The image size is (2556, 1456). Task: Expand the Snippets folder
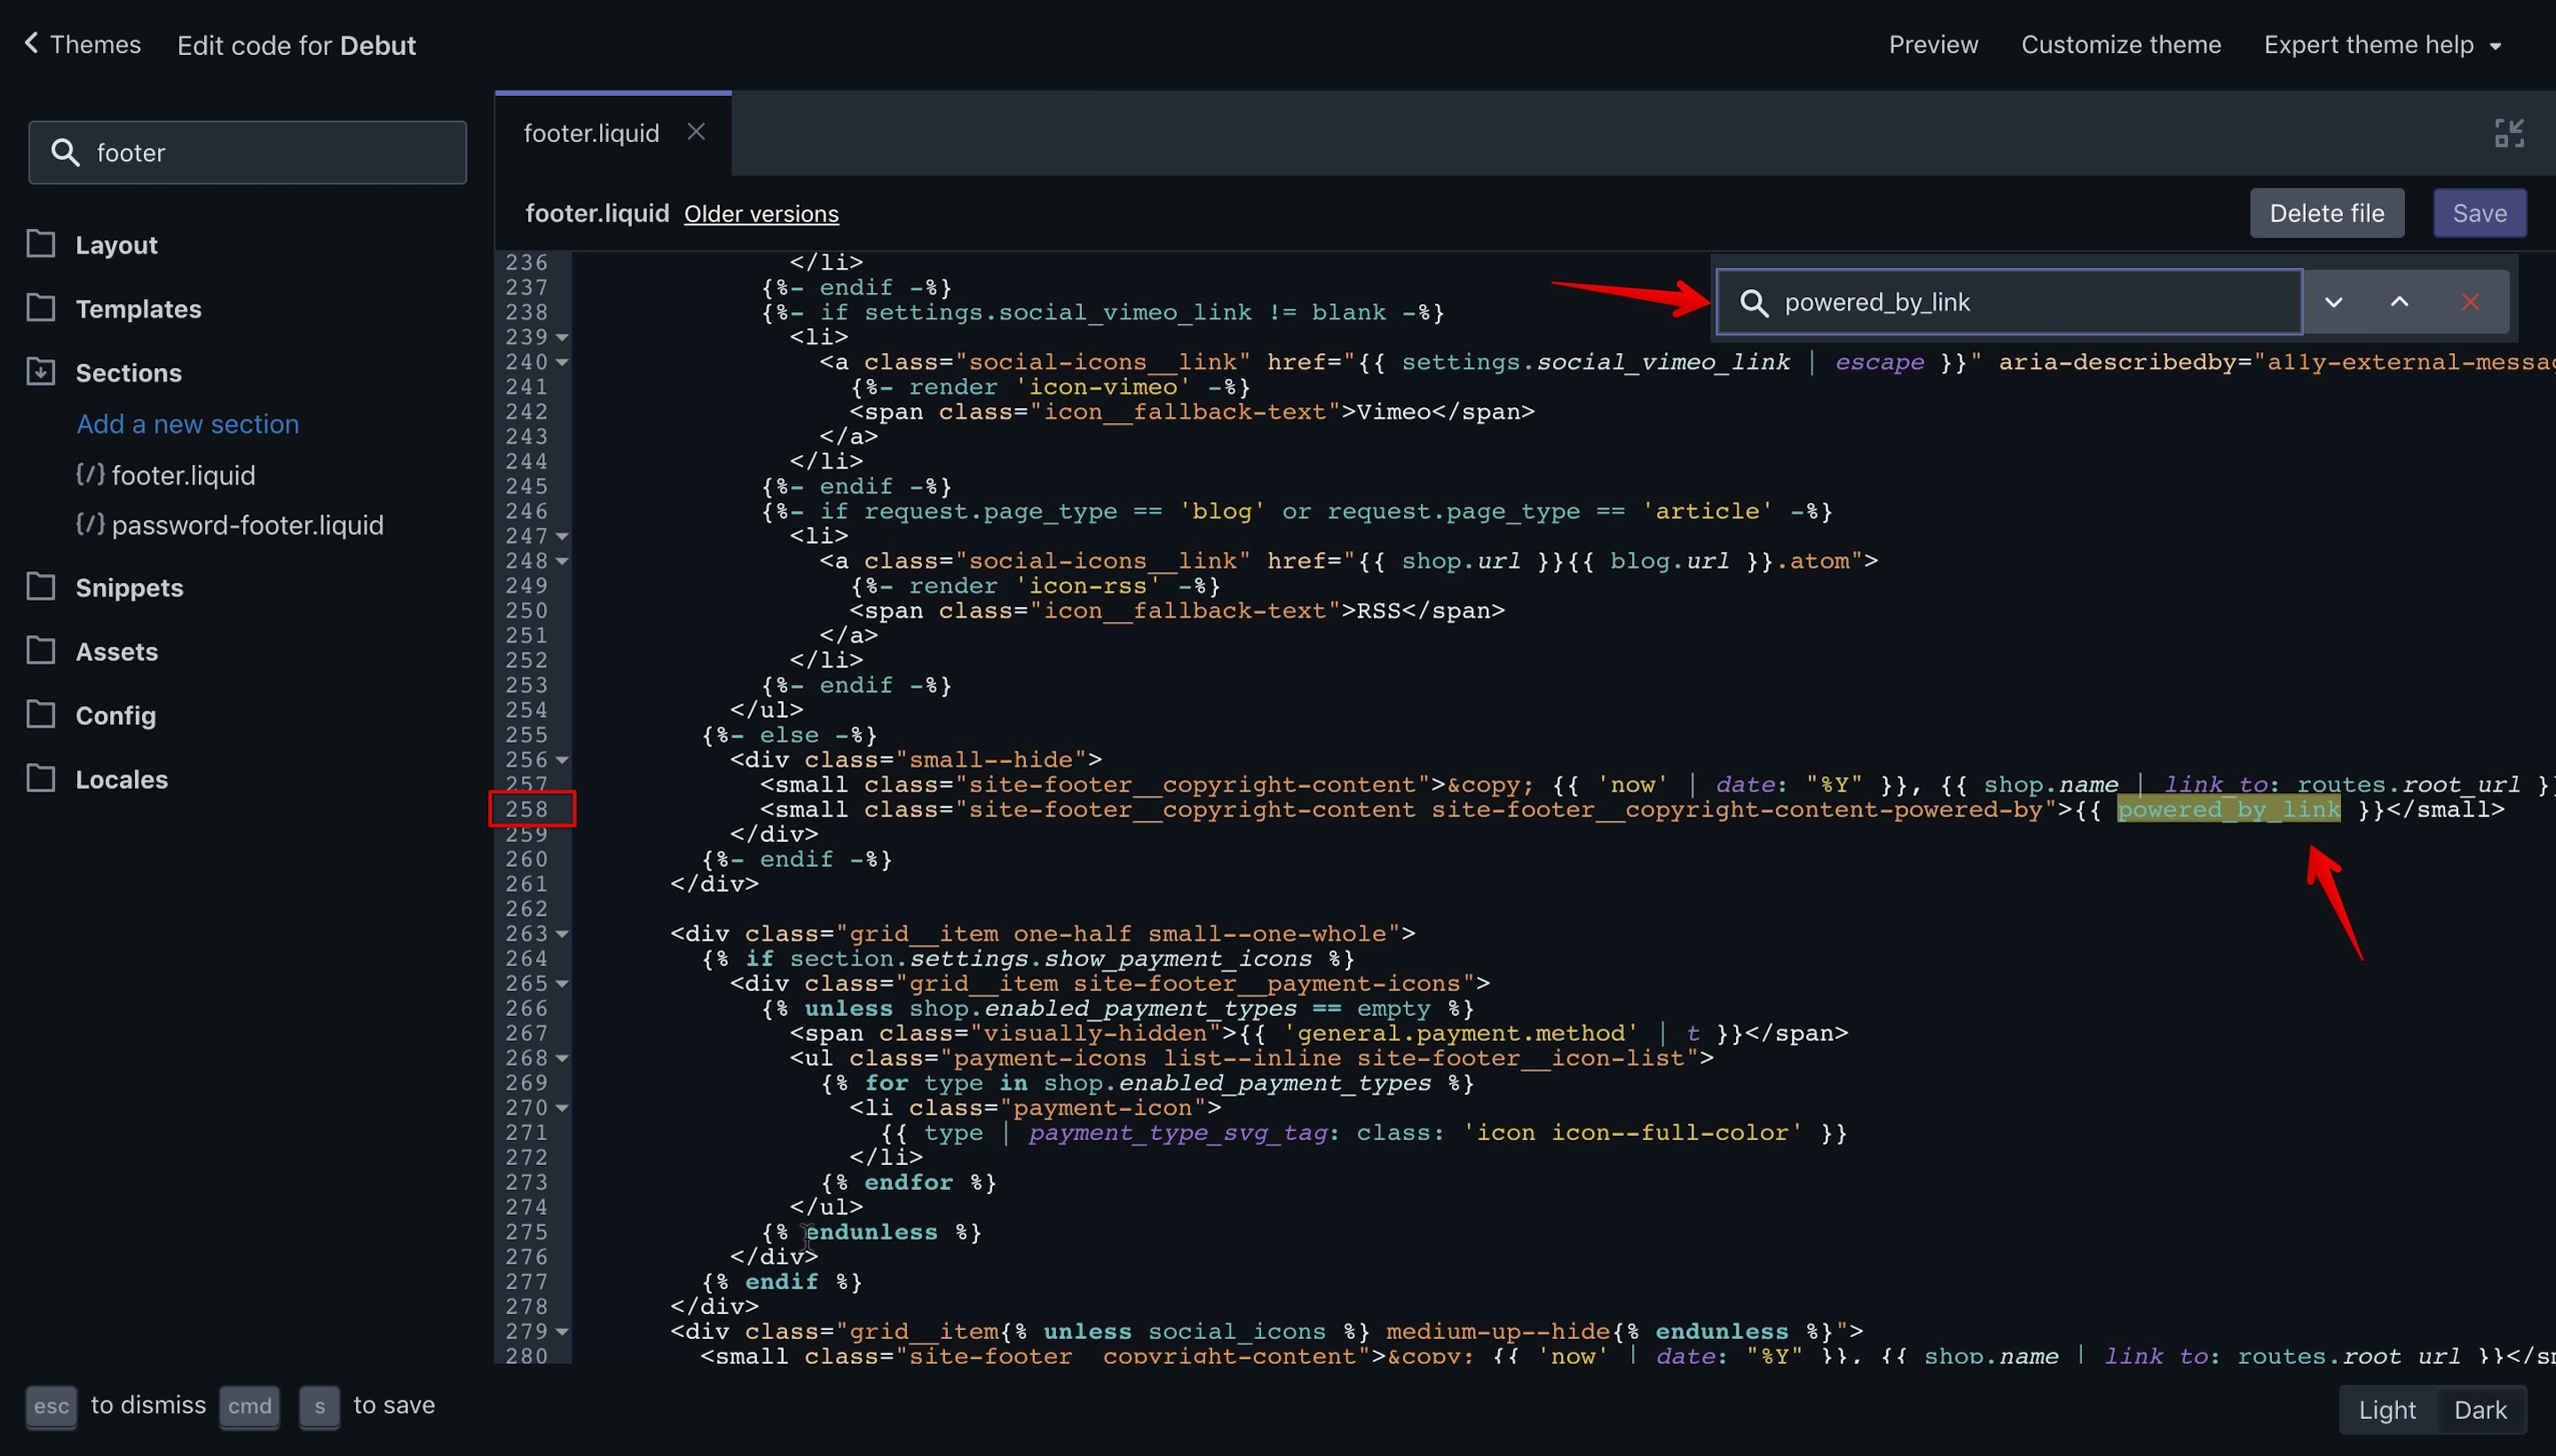129,588
